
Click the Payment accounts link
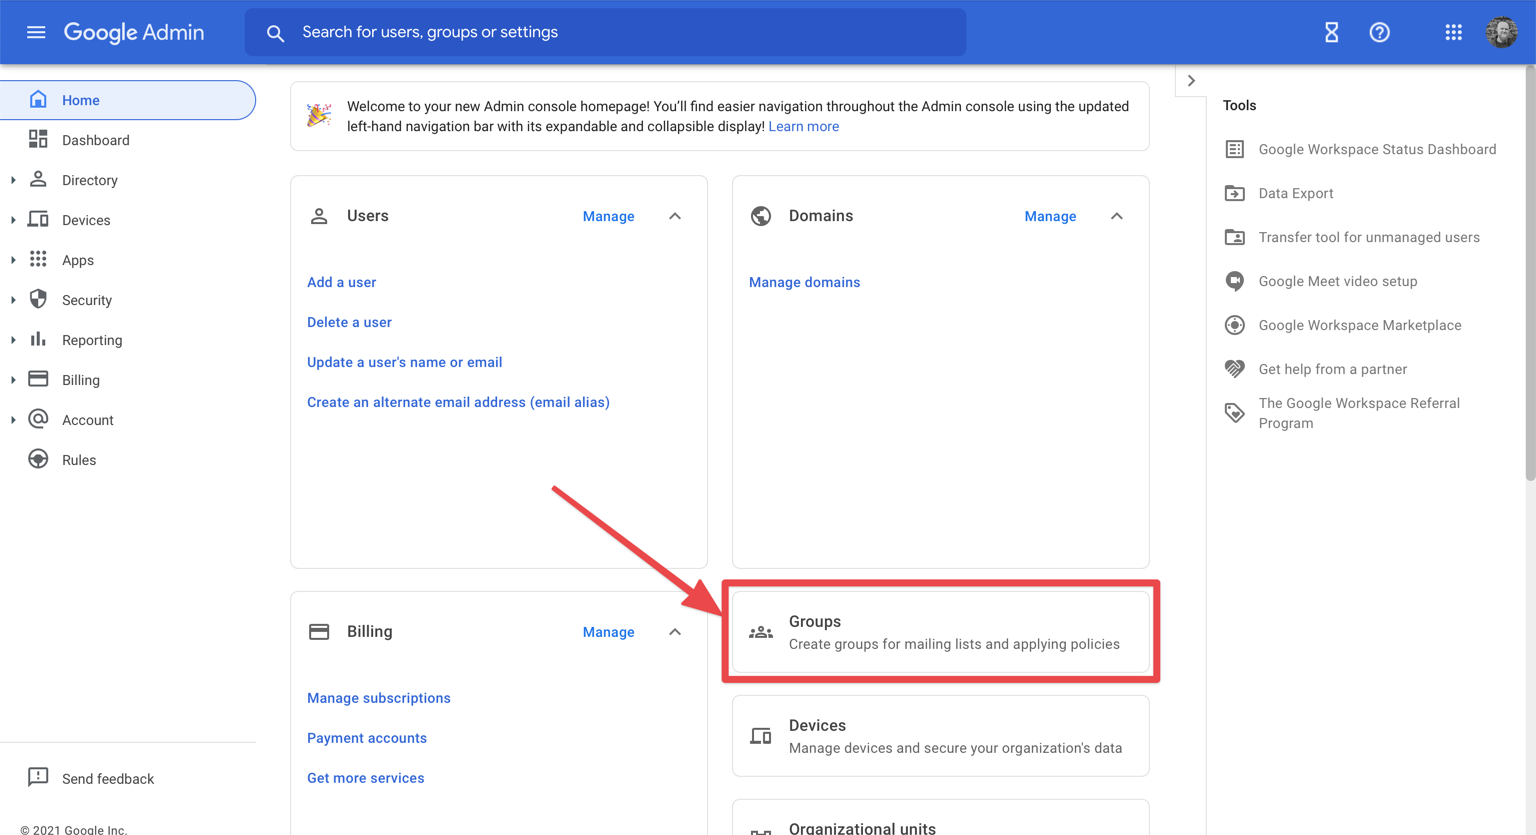pos(366,738)
